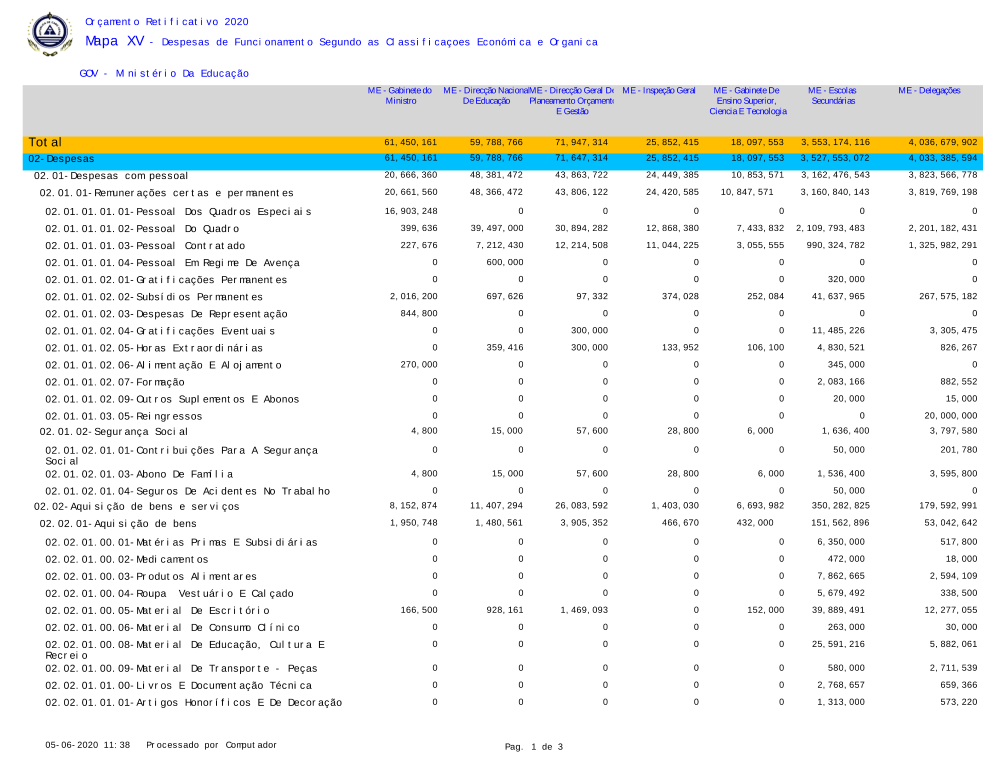Viewport: 1000px width, 773px height.
Task: Click the Mapa XV title heading
Action: [101, 41]
